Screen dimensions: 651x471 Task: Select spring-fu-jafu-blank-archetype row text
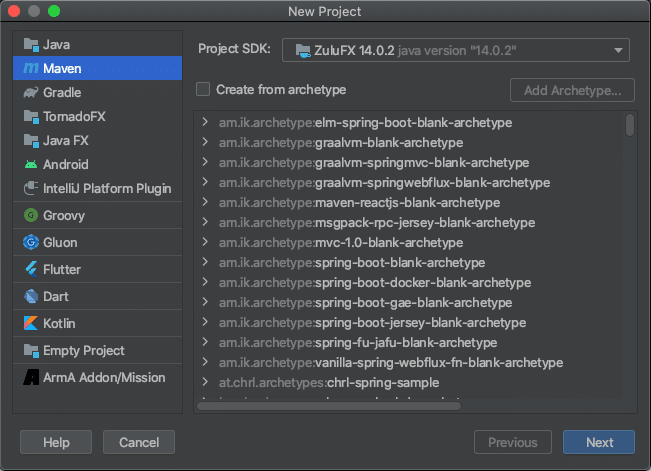pos(358,343)
